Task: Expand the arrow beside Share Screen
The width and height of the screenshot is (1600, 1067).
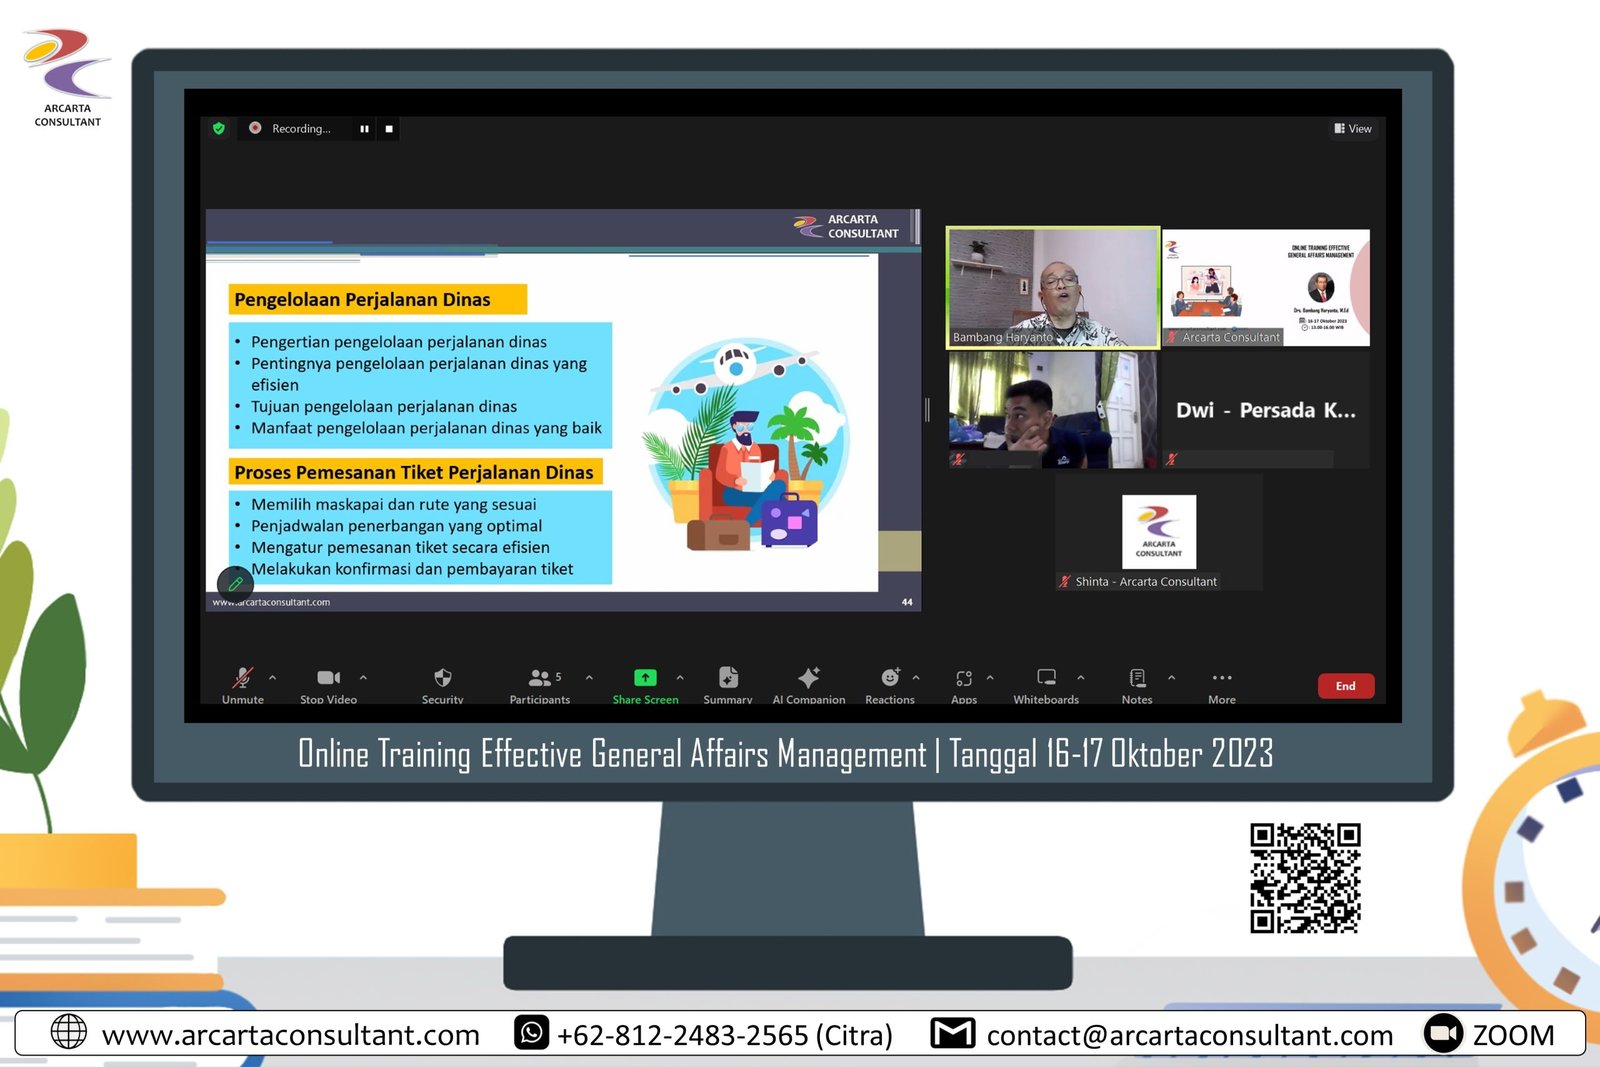Action: tap(680, 677)
